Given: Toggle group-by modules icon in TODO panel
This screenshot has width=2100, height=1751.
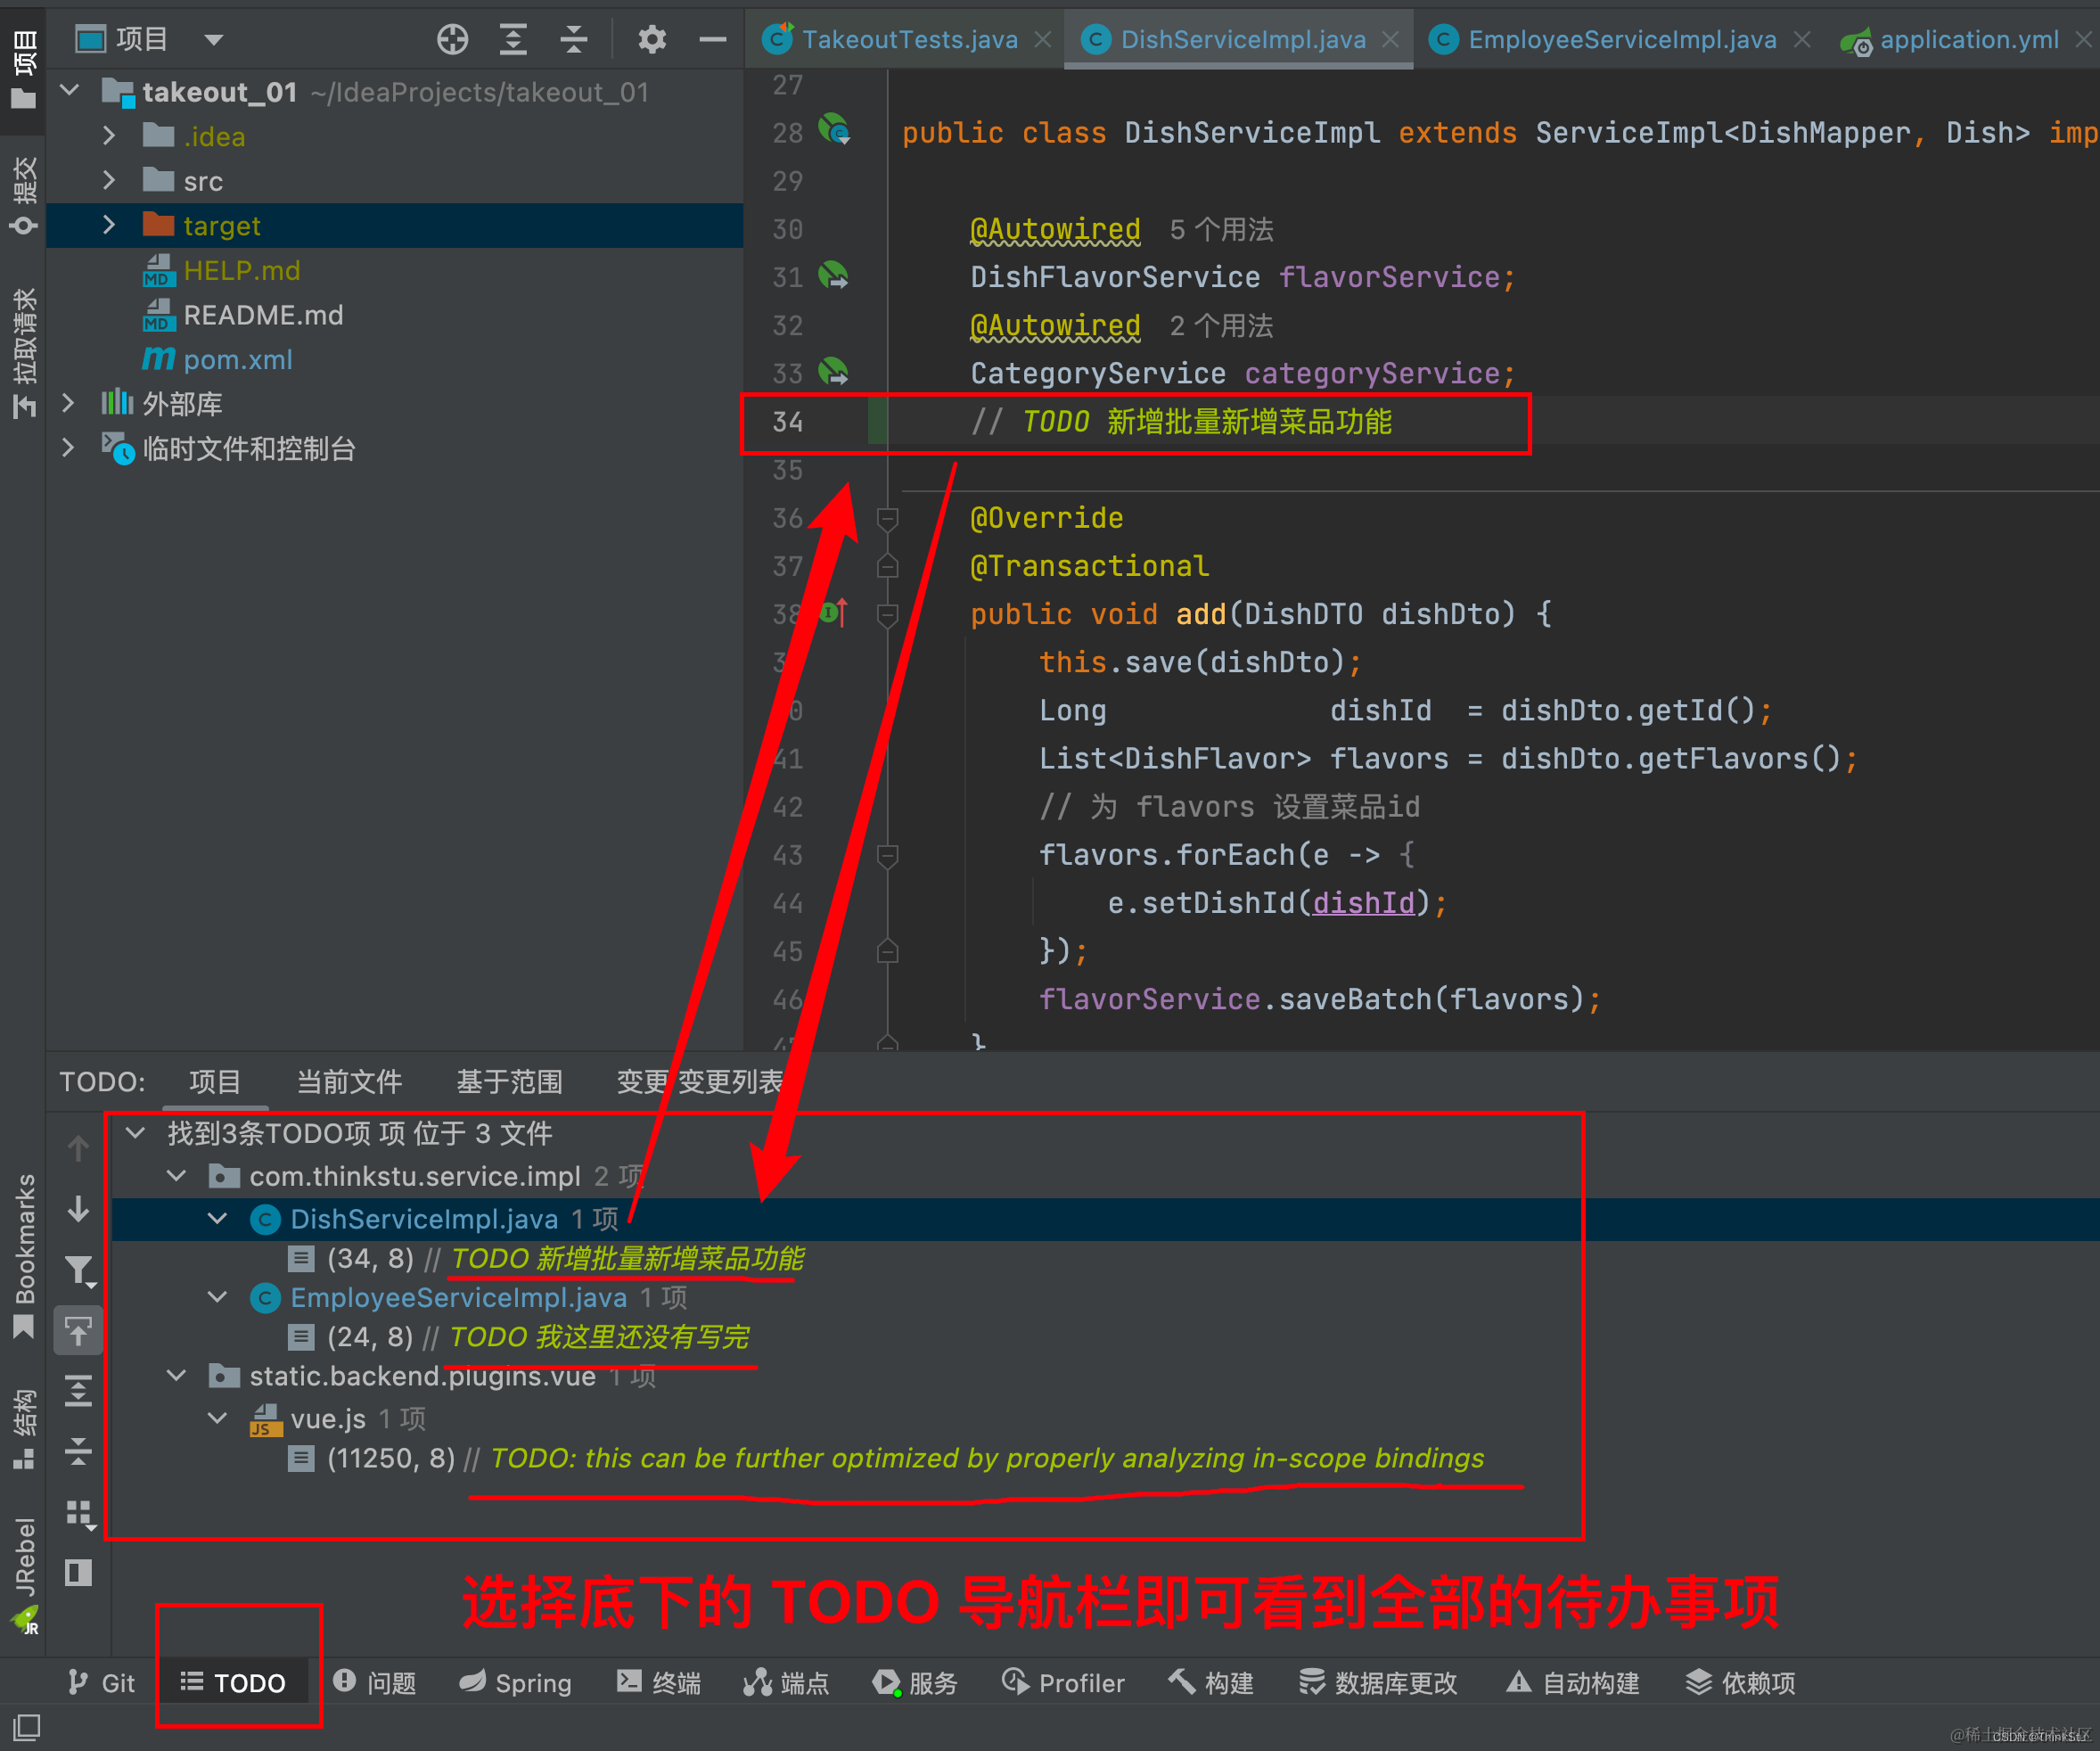Looking at the screenshot, I should click(78, 1513).
